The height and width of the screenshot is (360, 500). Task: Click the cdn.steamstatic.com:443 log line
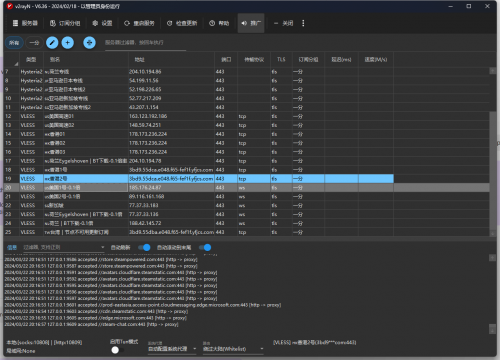96,311
